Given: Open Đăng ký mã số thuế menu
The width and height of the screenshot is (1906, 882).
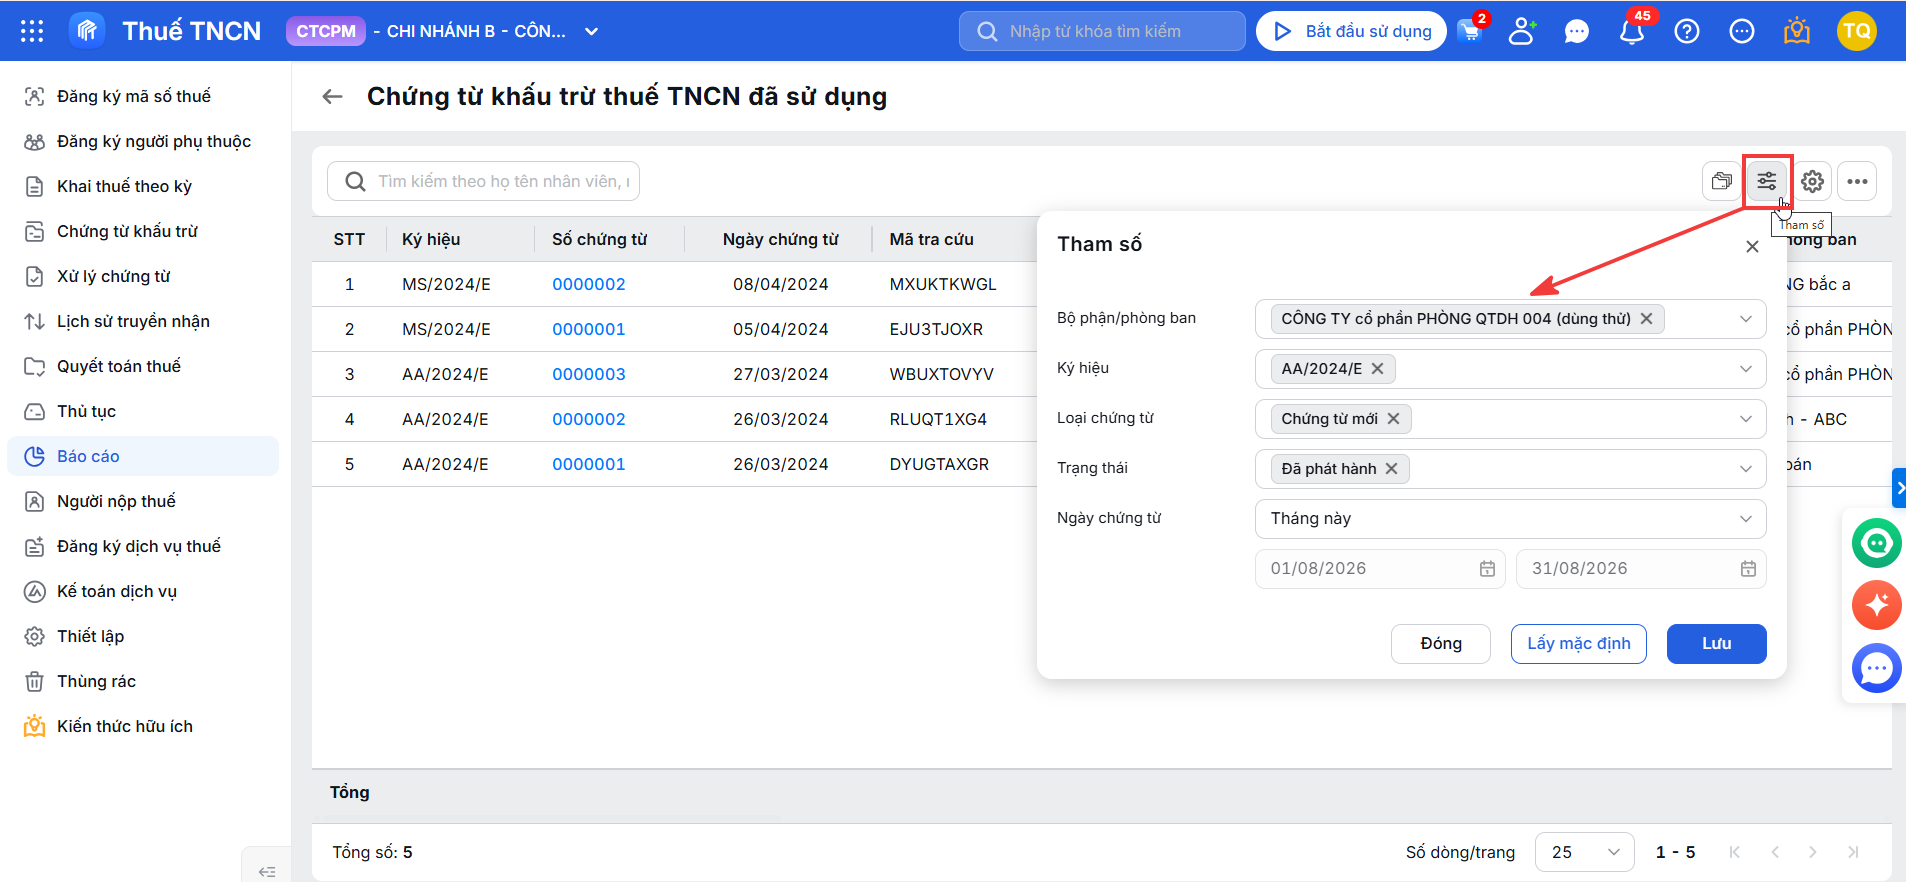Looking at the screenshot, I should pos(143,96).
